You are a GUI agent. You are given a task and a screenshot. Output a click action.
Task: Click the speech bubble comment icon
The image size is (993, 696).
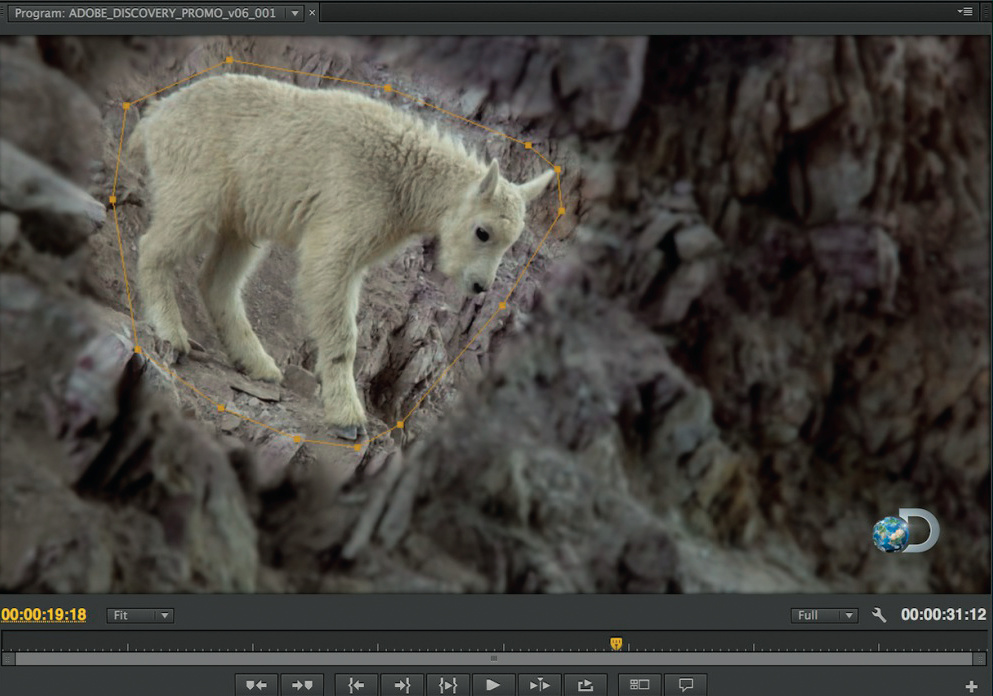coord(686,685)
